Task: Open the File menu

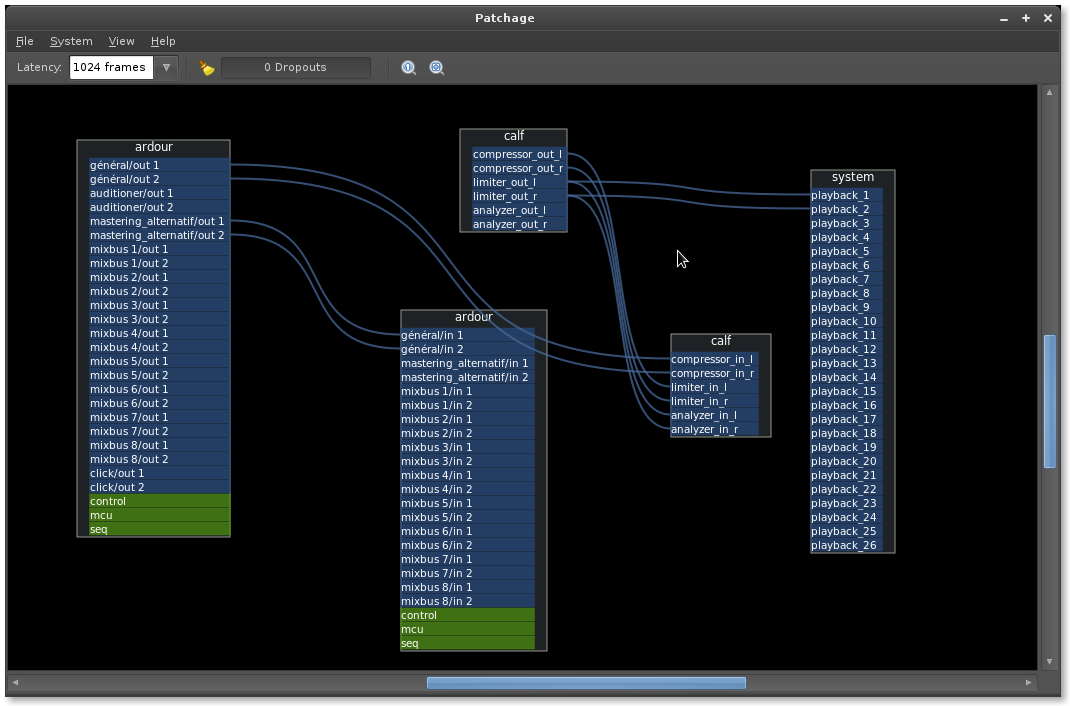Action: point(25,41)
